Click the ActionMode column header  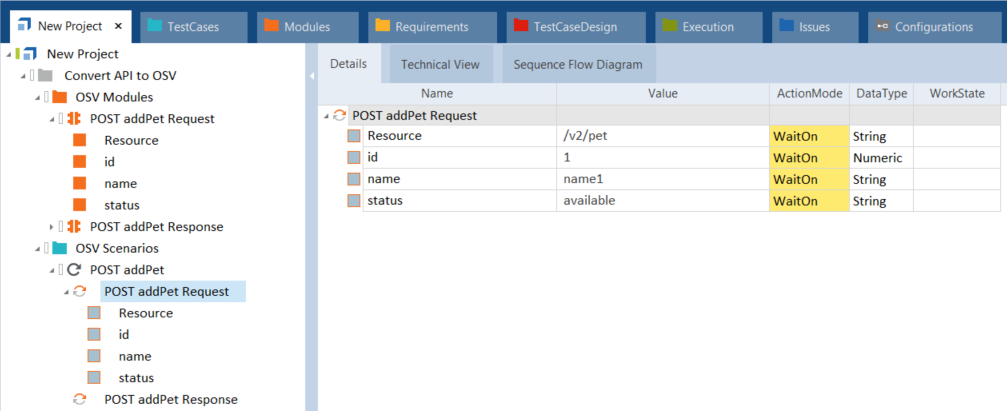pyautogui.click(x=808, y=93)
